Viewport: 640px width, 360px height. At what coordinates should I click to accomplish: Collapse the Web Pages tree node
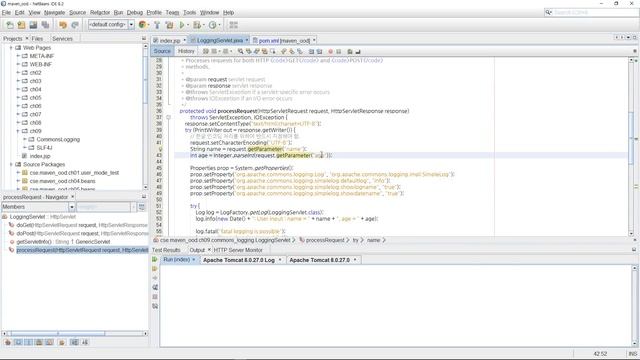point(11,48)
